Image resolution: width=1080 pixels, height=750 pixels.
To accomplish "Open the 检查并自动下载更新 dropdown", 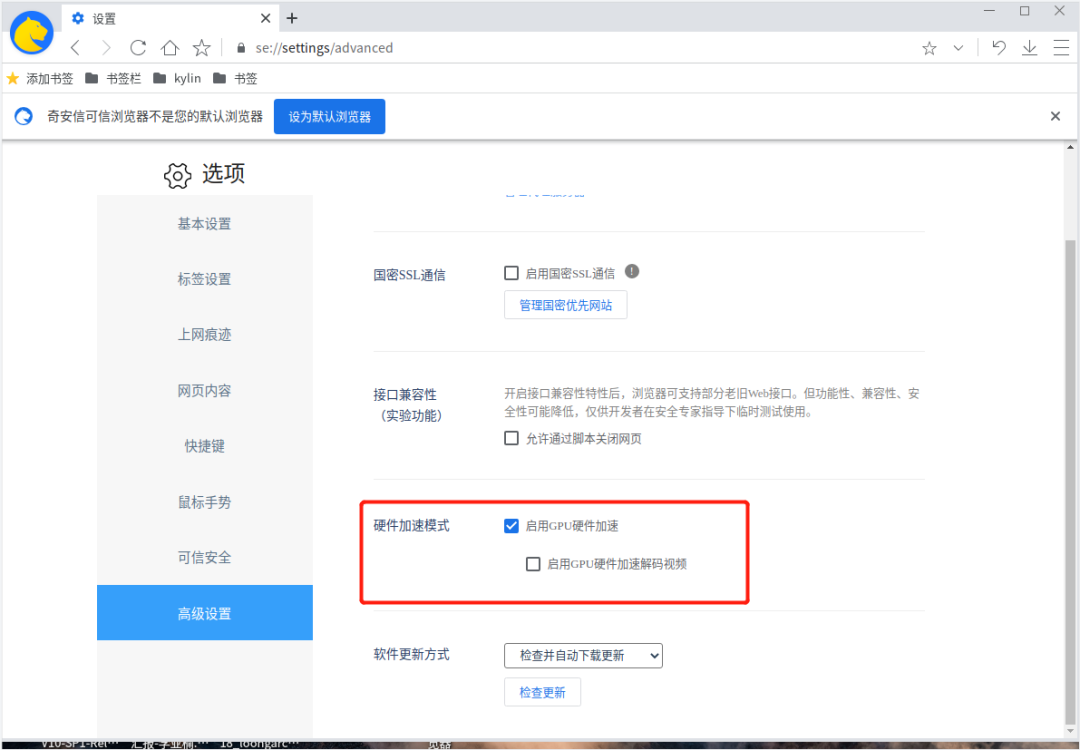I will pyautogui.click(x=583, y=656).
